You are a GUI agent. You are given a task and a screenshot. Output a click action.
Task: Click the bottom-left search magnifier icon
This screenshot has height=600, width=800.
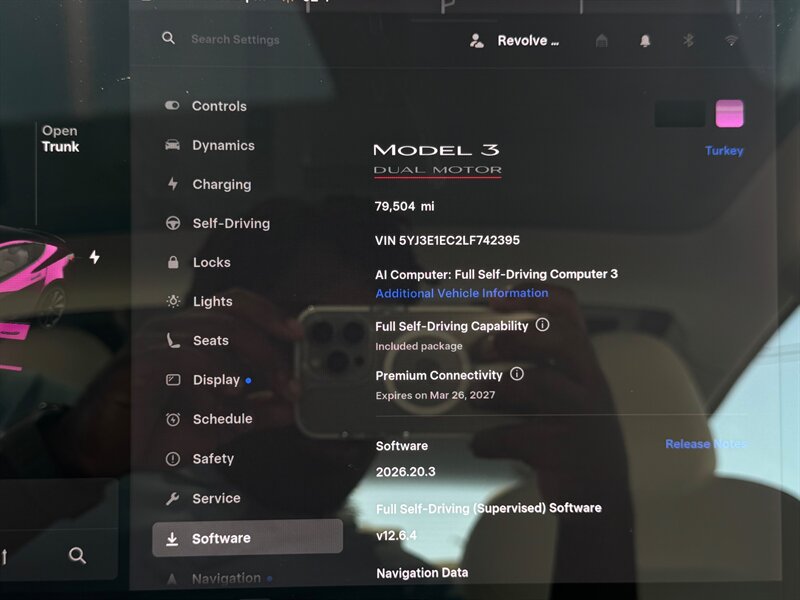pos(77,555)
